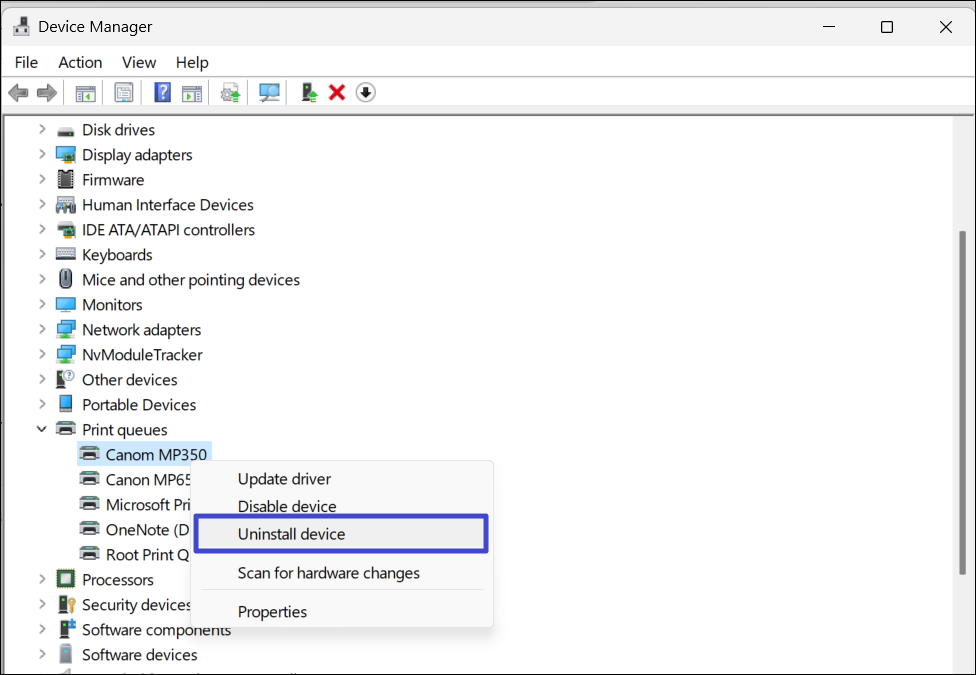Screen dimensions: 976x675
Task: Collapse the Print queues category
Action: click(x=42, y=429)
